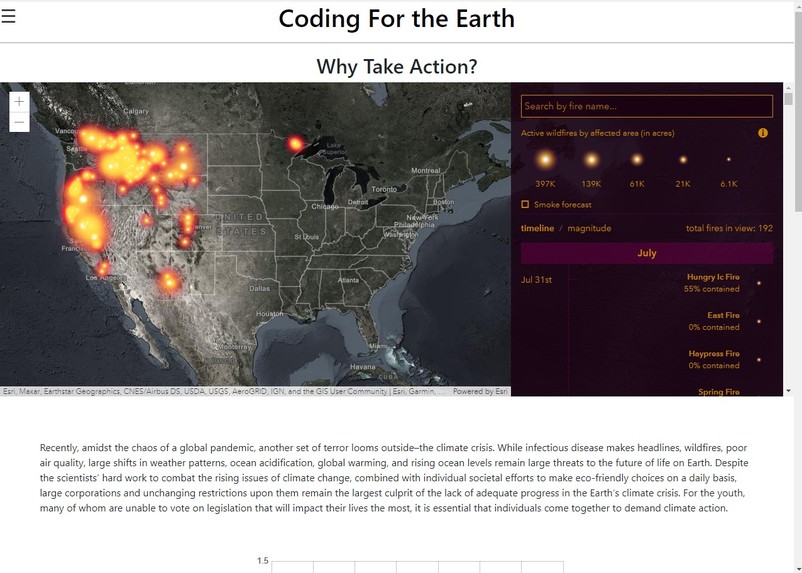Select the 139K acres legend circle
The image size is (802, 573).
point(591,160)
